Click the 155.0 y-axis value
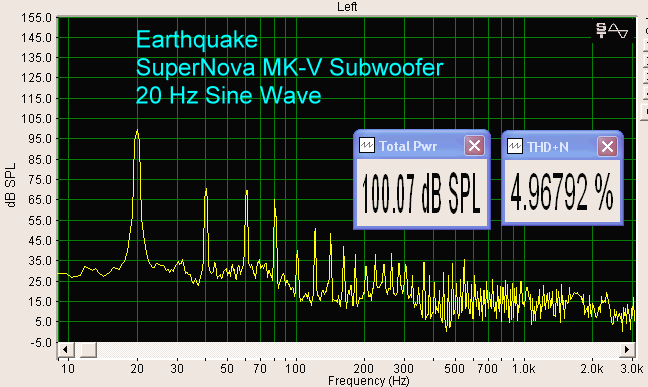The width and height of the screenshot is (648, 387). (x=36, y=18)
